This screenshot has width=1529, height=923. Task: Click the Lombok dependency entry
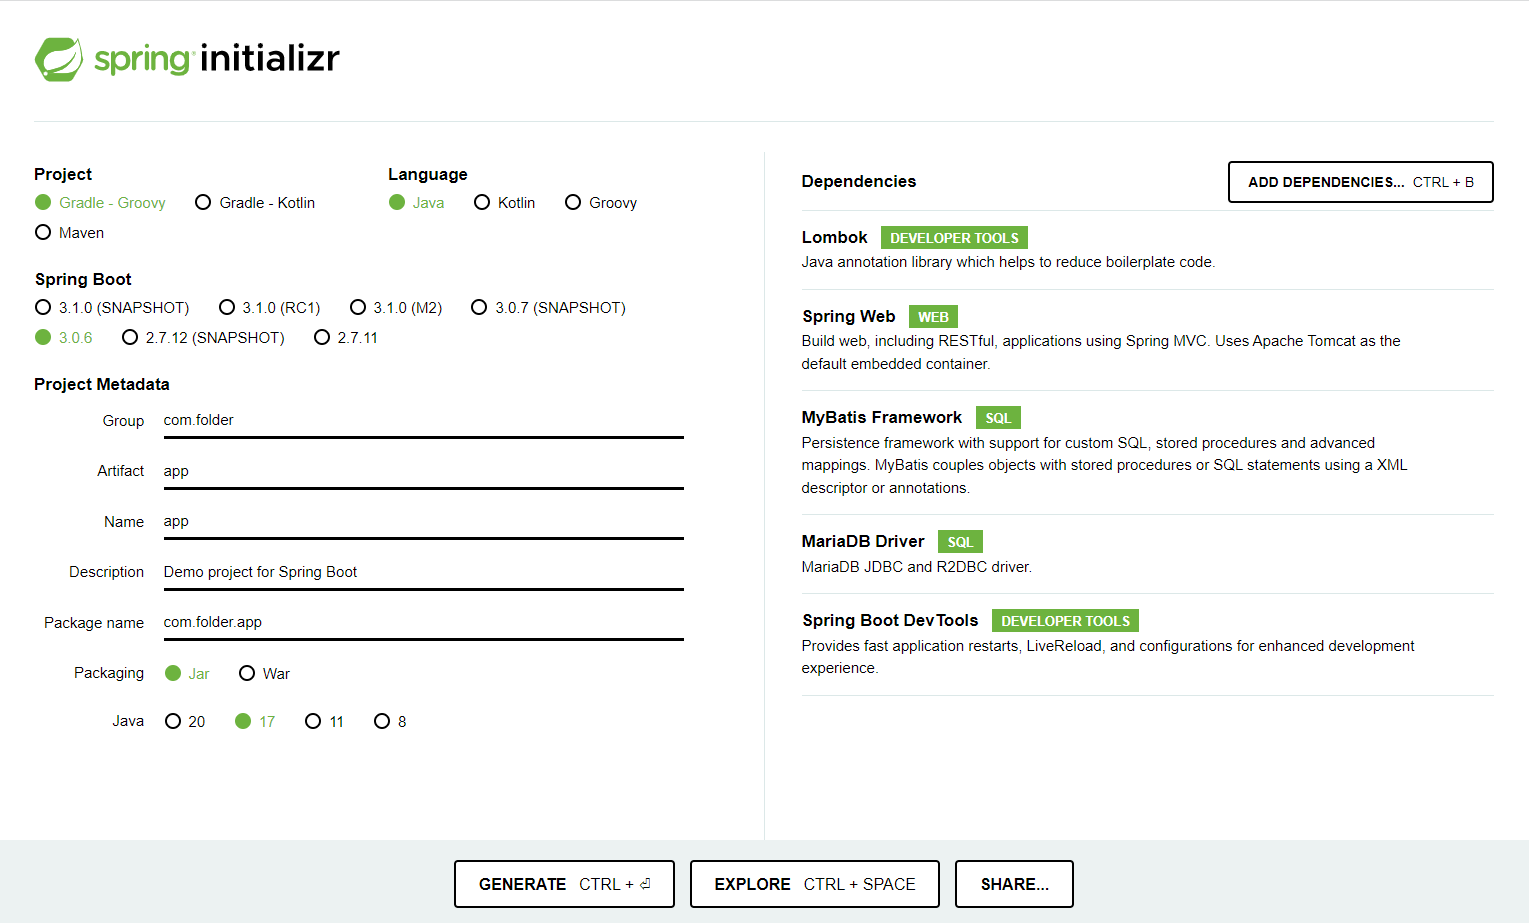[1147, 250]
